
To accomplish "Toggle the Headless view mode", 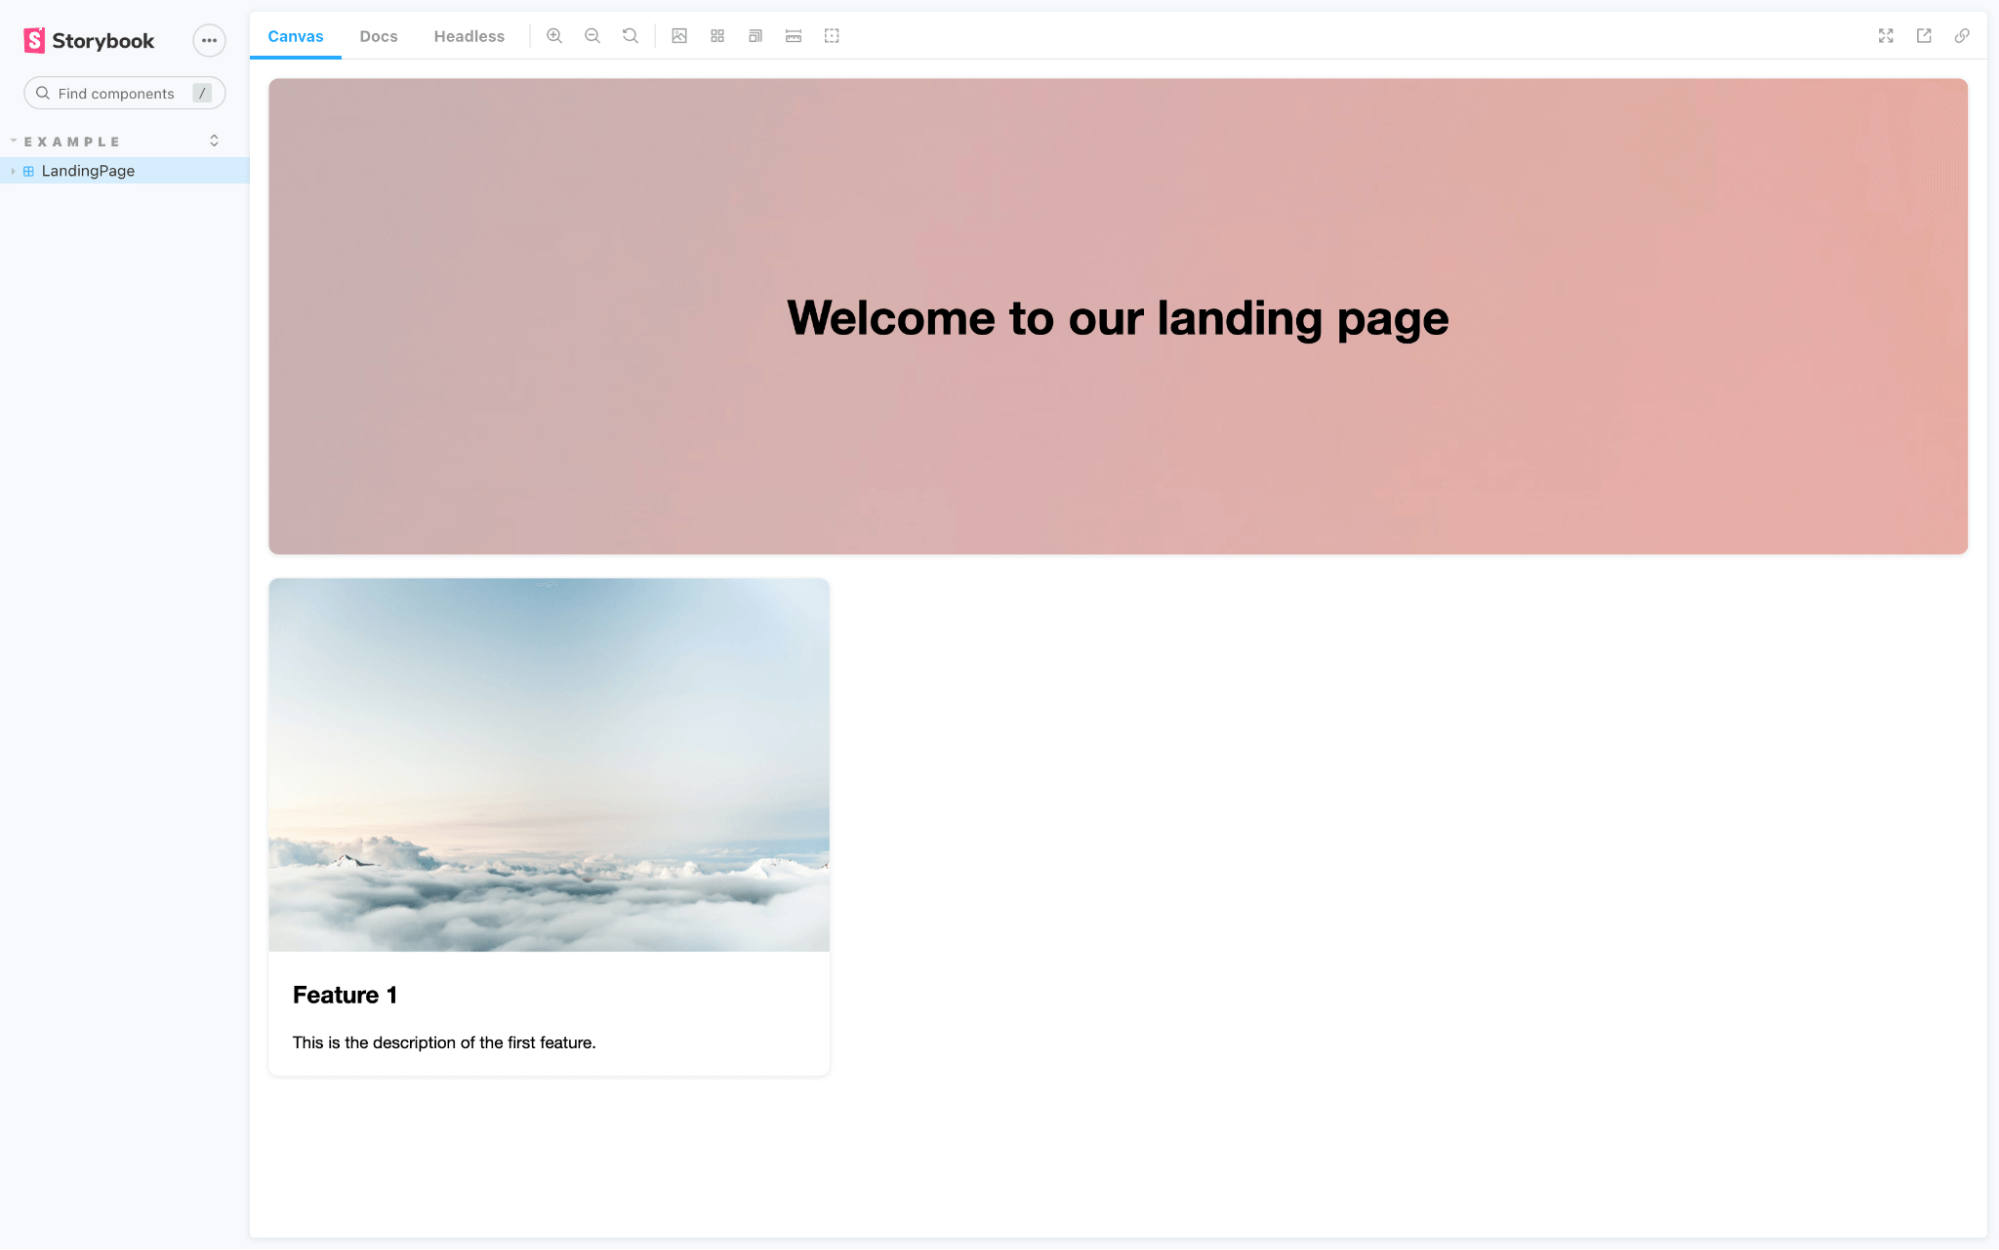I will [x=470, y=36].
